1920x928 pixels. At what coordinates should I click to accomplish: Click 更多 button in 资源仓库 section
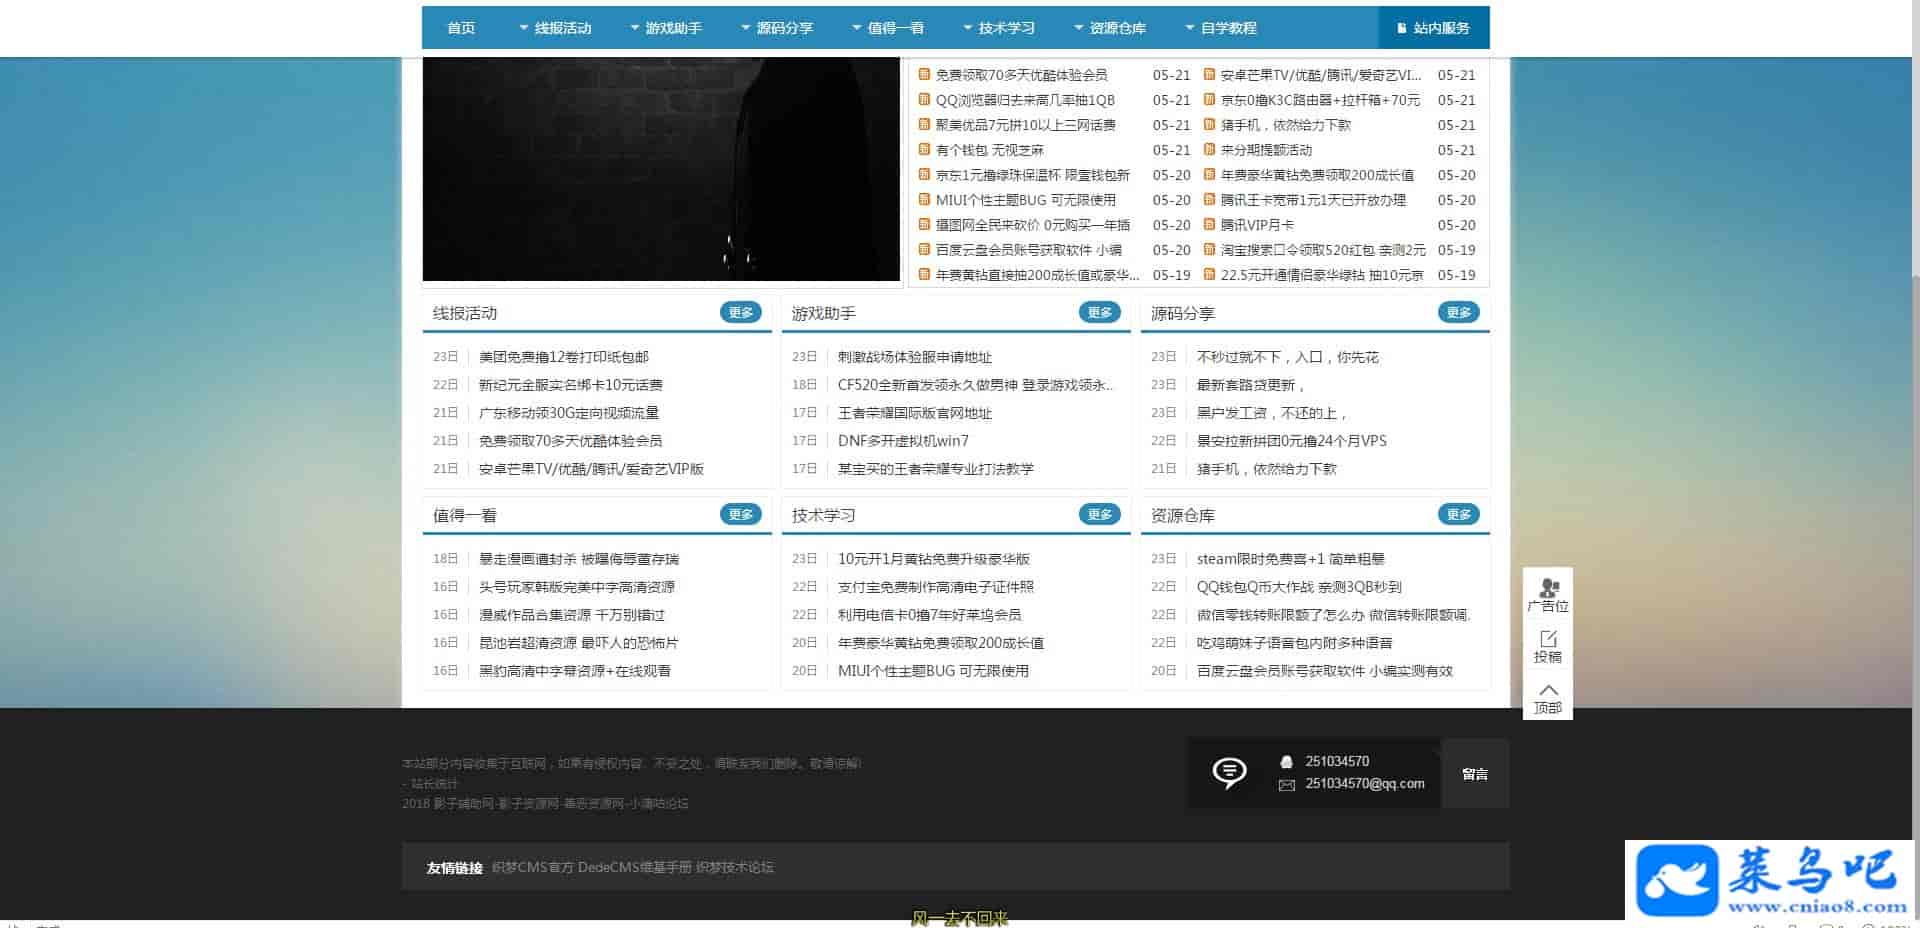click(1459, 515)
